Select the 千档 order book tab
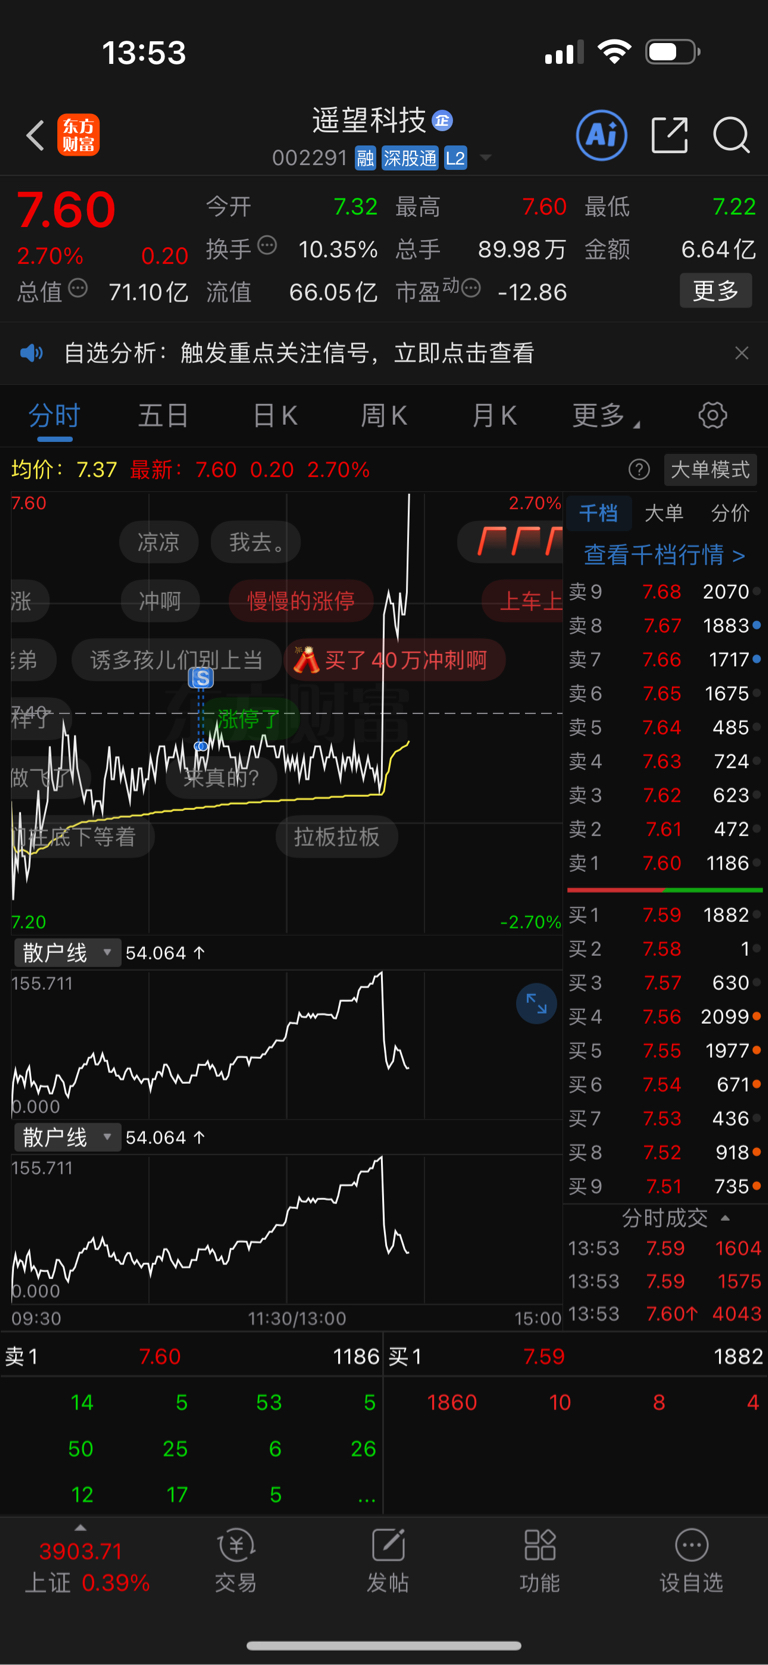 click(599, 513)
